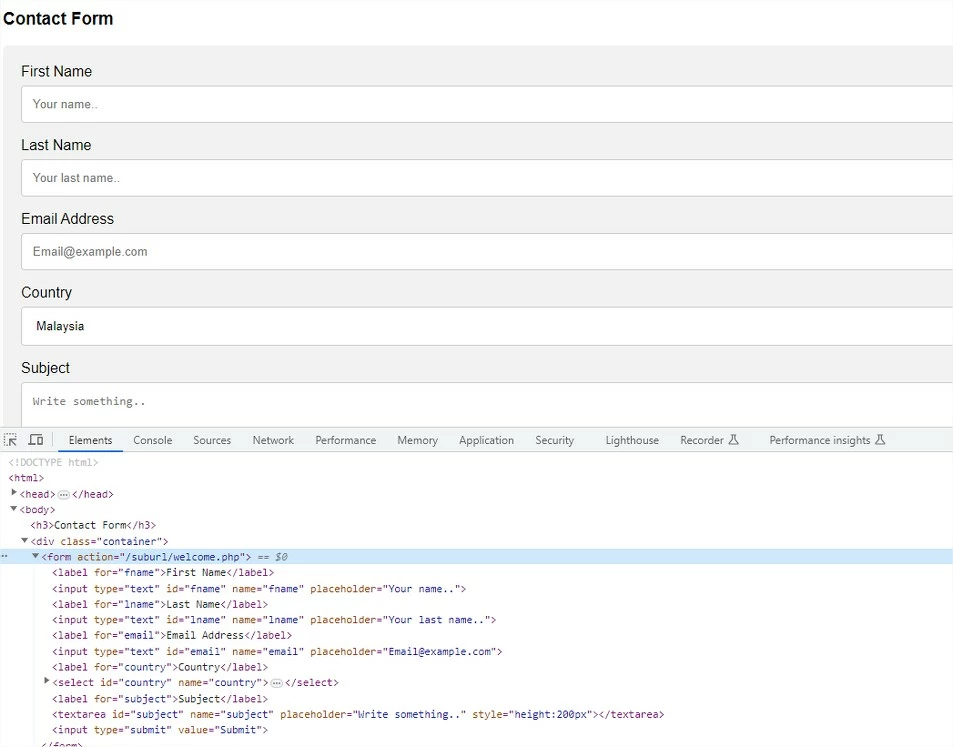Collapse the form action node
Image resolution: width=953 pixels, height=747 pixels.
(35, 556)
